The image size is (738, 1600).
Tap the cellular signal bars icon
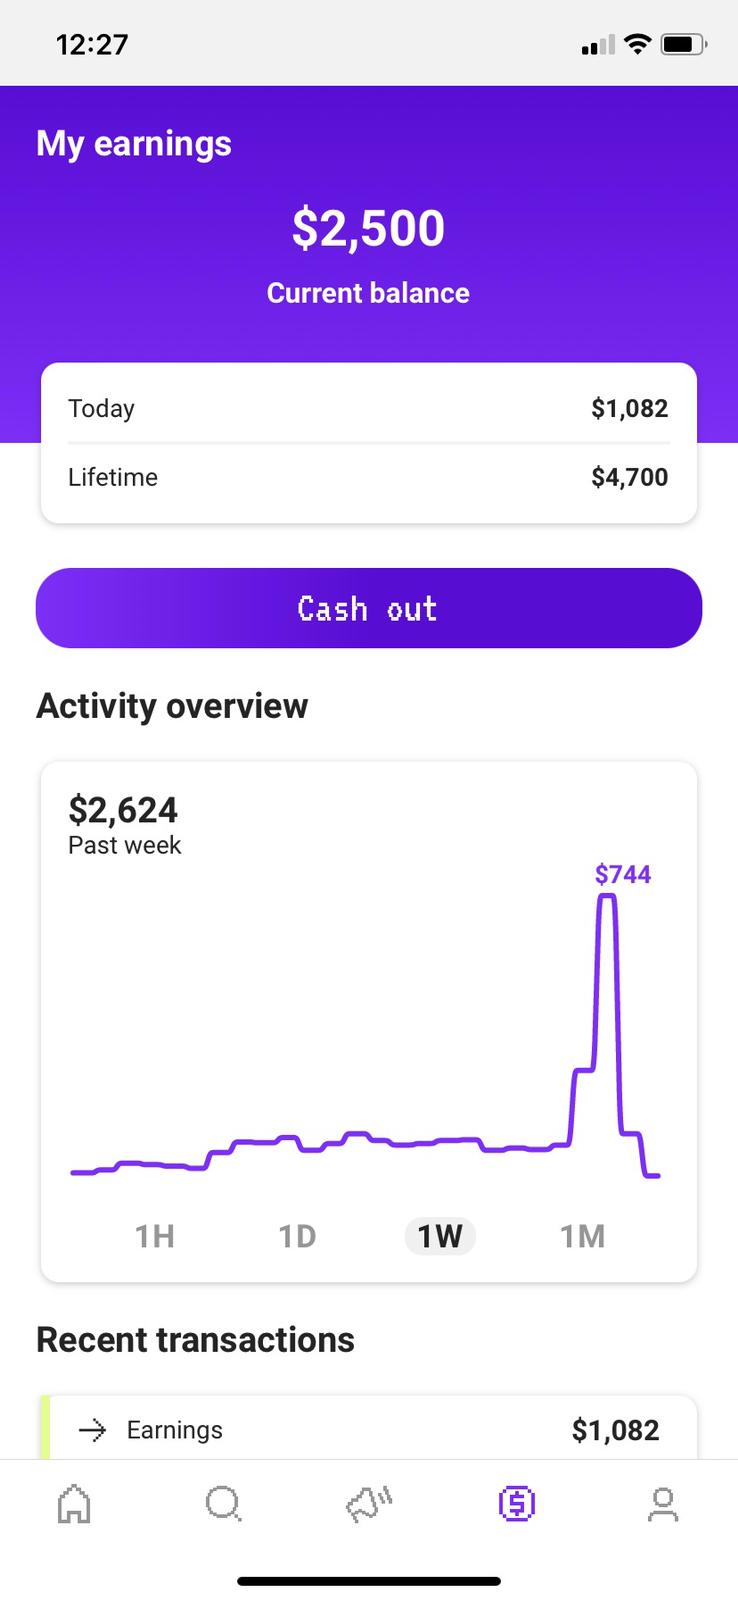coord(598,45)
